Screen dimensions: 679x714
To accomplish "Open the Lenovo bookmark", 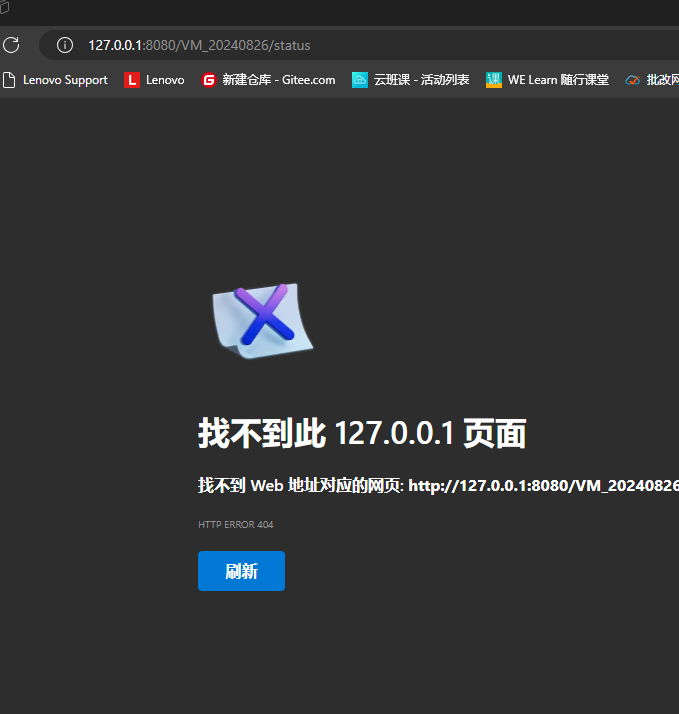I will (154, 80).
